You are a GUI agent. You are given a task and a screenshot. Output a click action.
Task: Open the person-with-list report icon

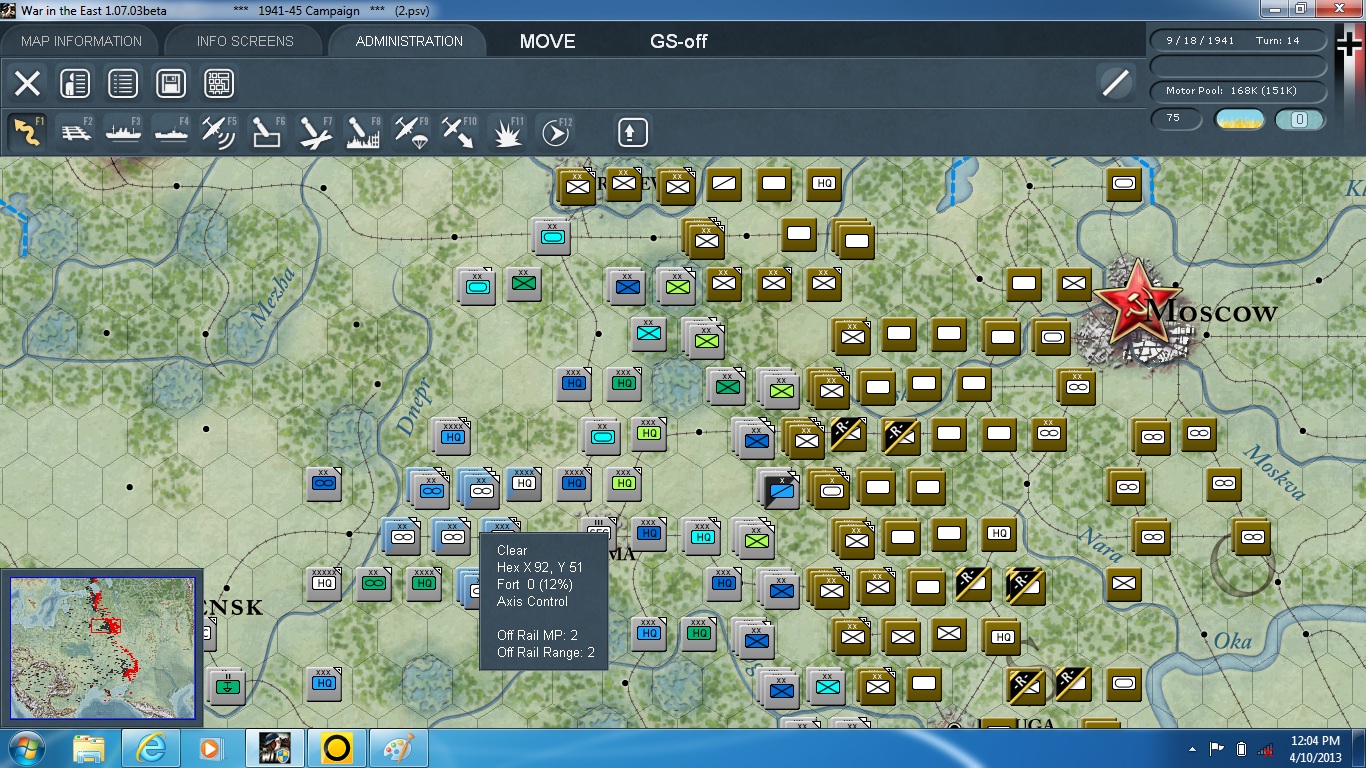[x=75, y=83]
